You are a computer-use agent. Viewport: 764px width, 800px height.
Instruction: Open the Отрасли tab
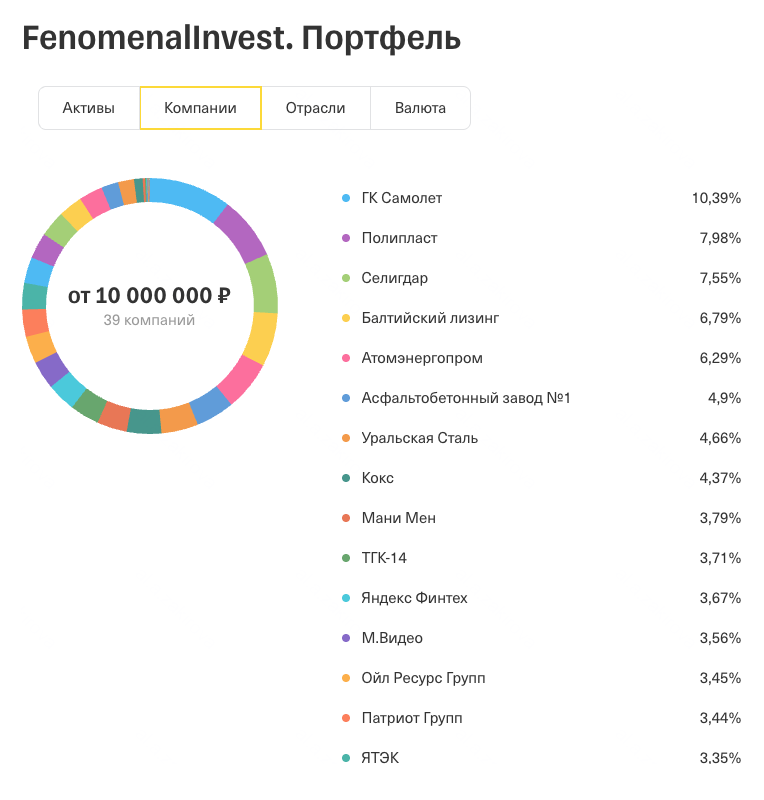coord(315,107)
